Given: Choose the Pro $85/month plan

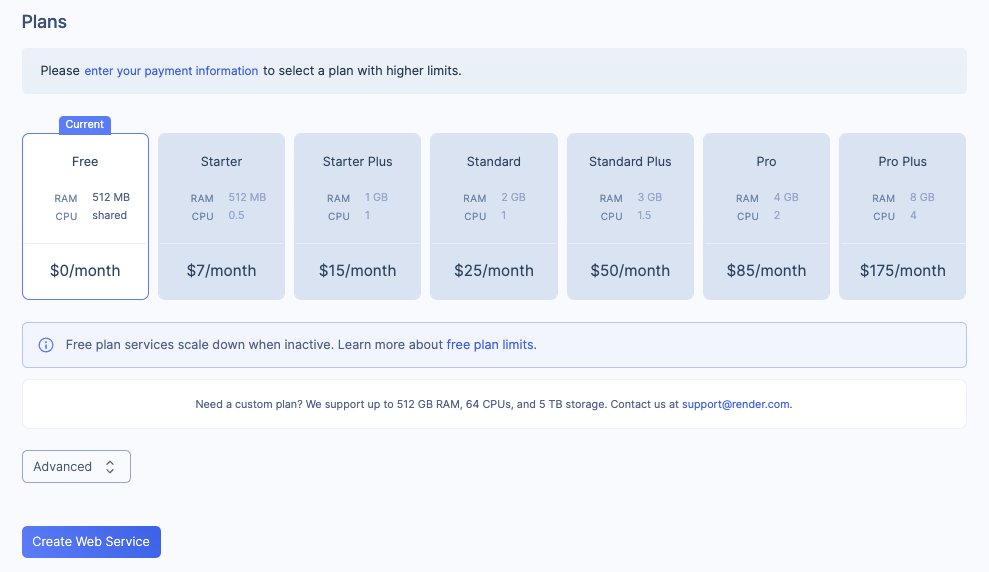Looking at the screenshot, I should click(766, 216).
